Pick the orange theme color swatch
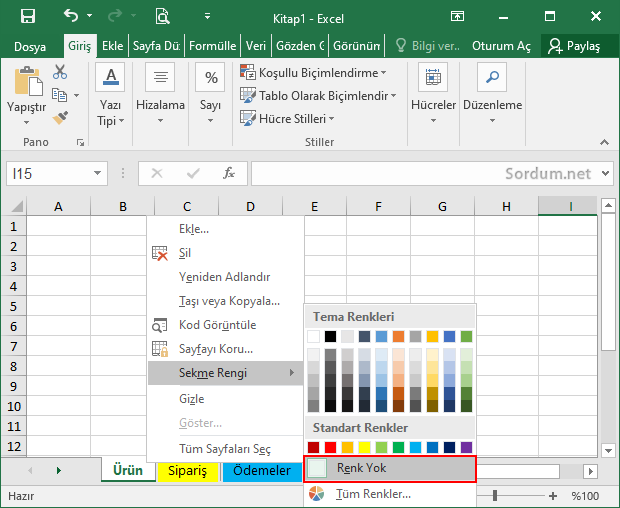 pyautogui.click(x=398, y=336)
